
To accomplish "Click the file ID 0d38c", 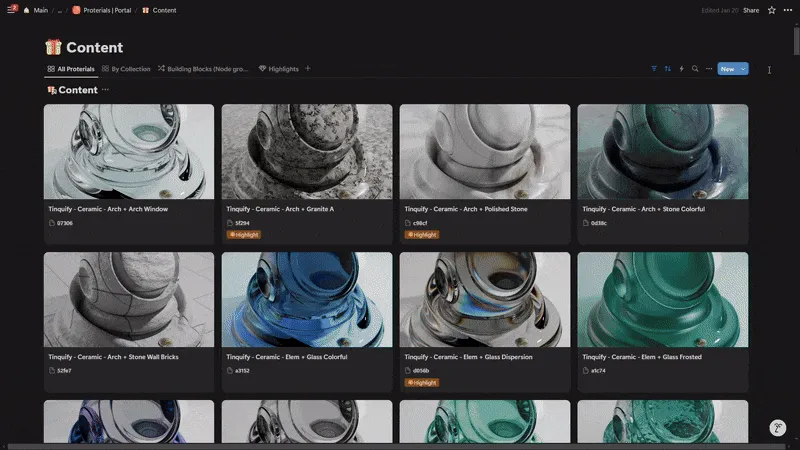I will coord(598,223).
